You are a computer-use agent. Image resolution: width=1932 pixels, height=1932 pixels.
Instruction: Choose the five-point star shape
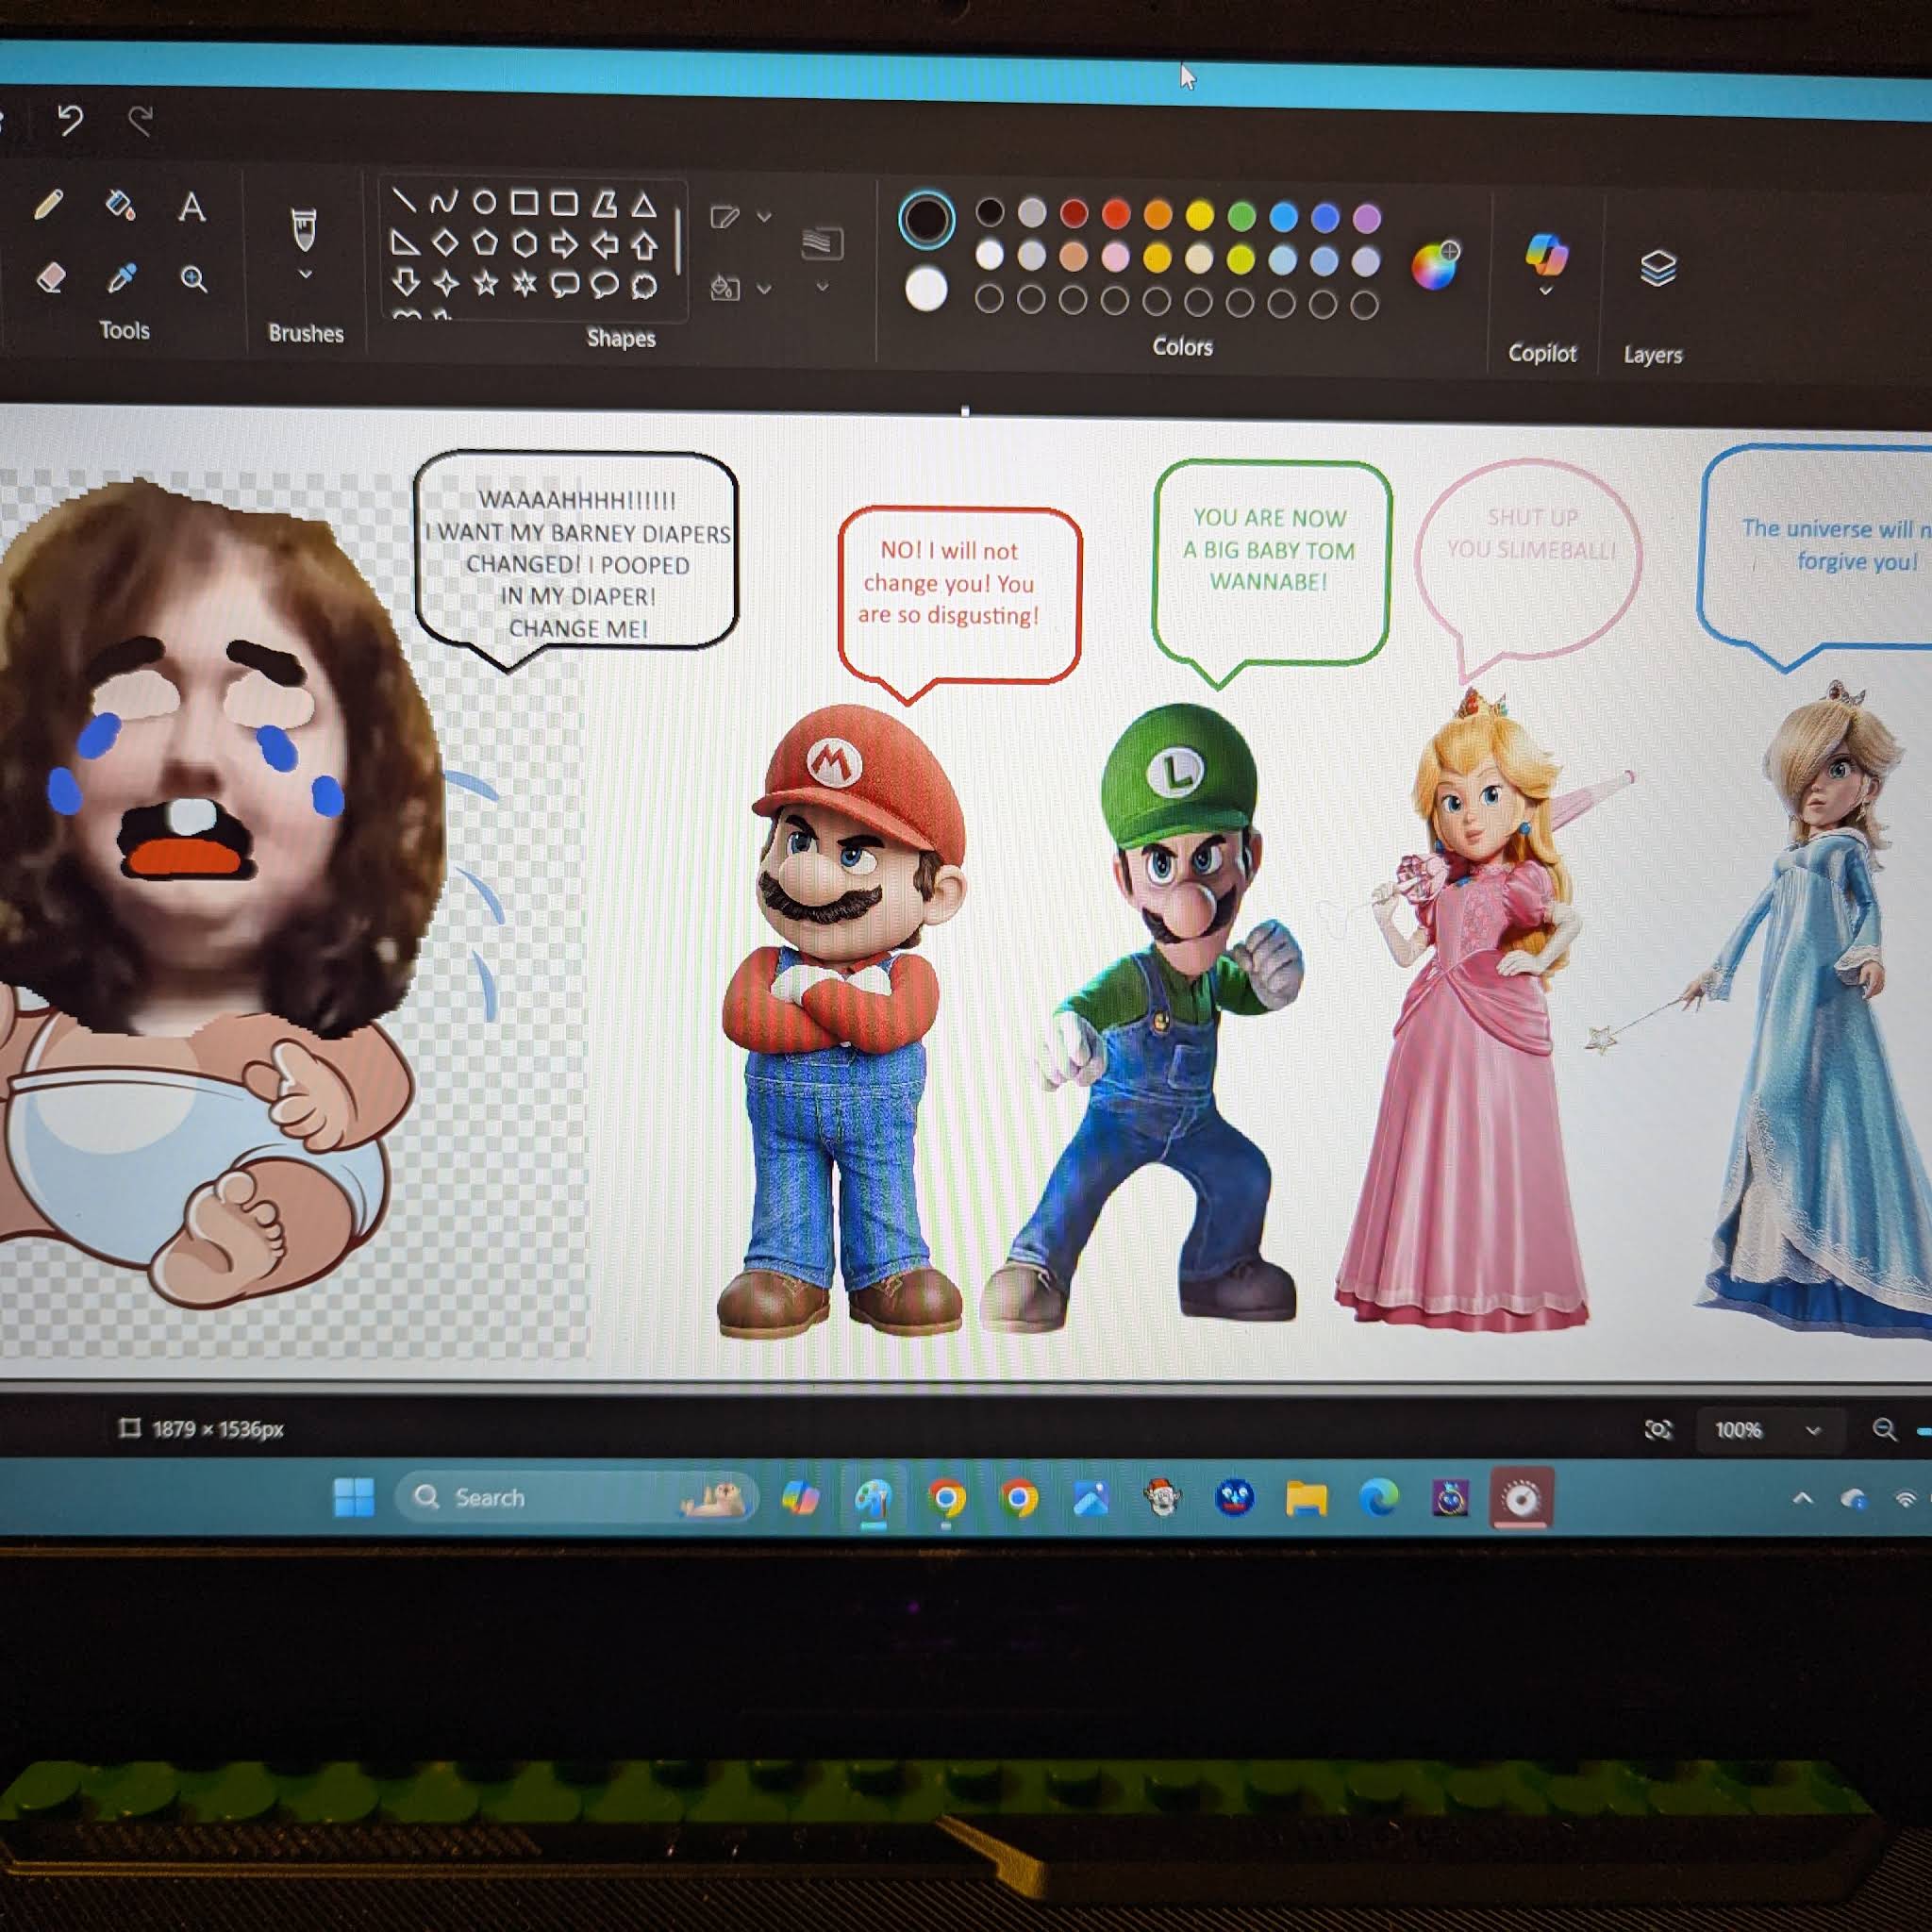pyautogui.click(x=486, y=284)
